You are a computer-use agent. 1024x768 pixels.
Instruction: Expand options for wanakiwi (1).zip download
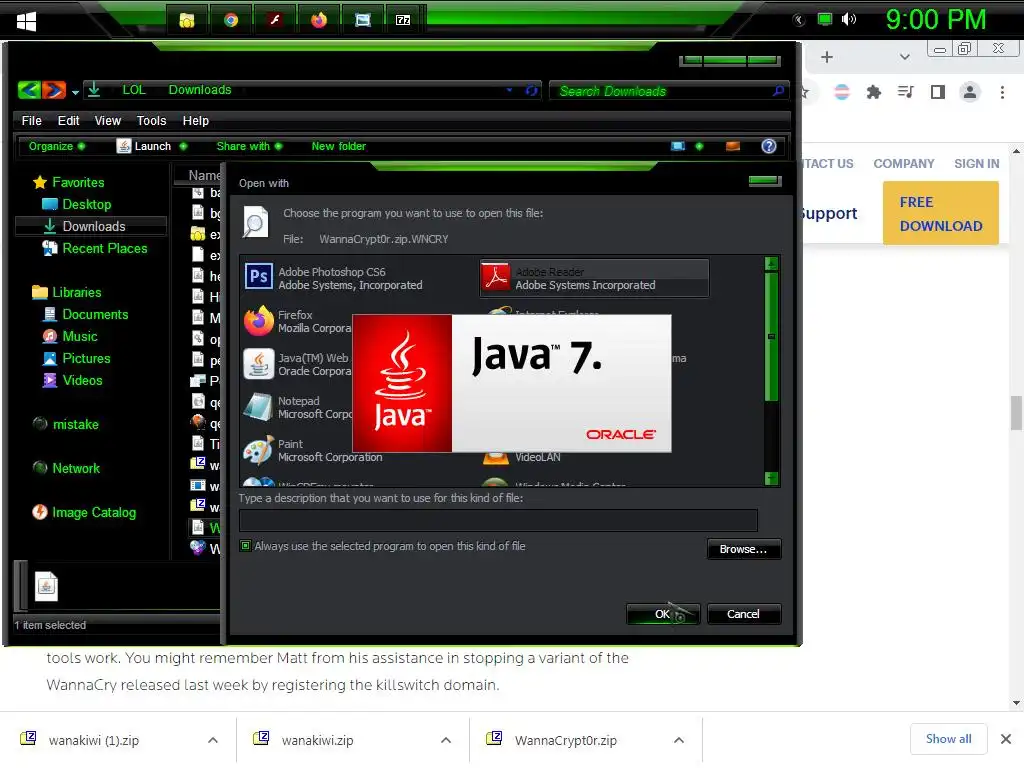[x=213, y=740]
